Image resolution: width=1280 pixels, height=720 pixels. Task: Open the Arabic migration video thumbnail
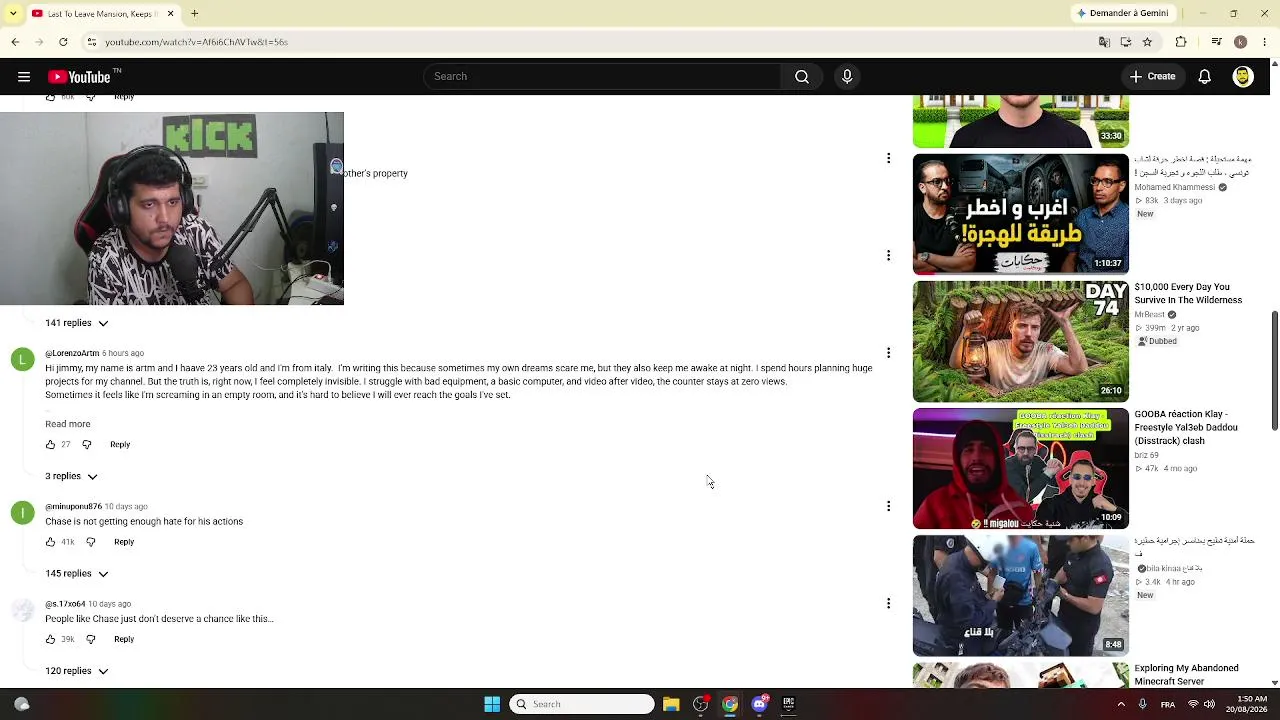(1021, 214)
